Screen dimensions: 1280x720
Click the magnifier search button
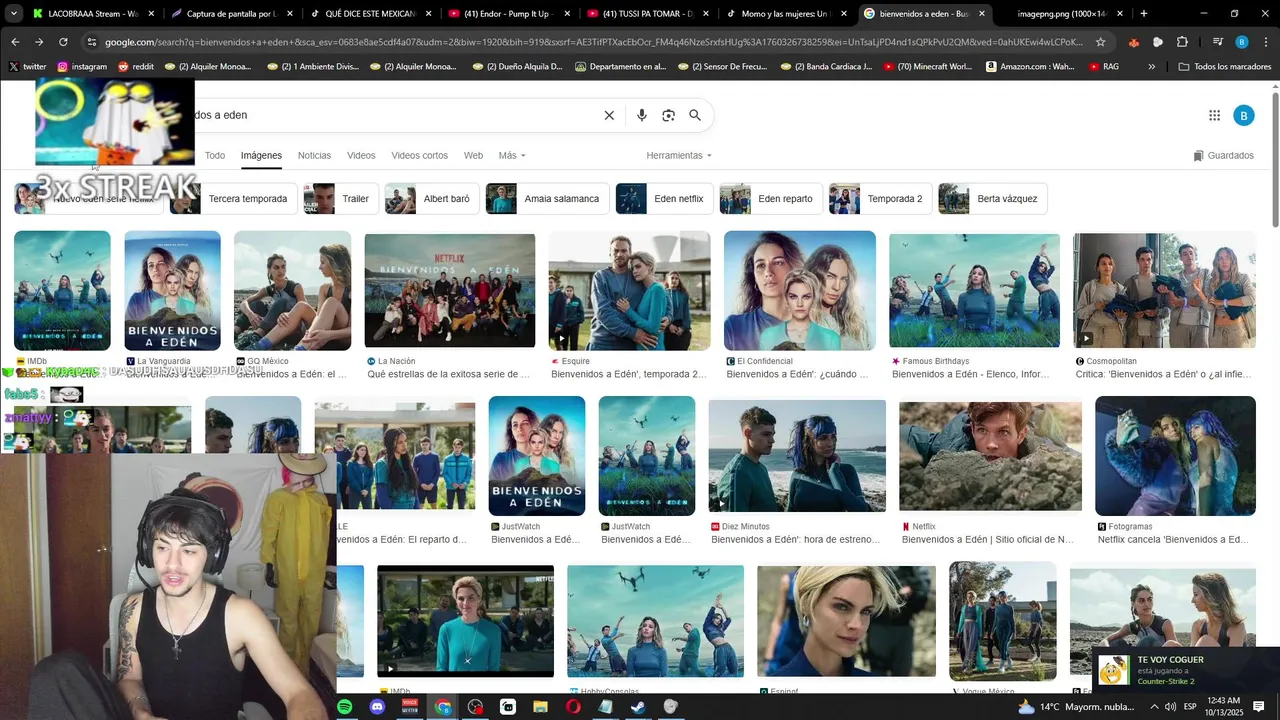point(695,115)
